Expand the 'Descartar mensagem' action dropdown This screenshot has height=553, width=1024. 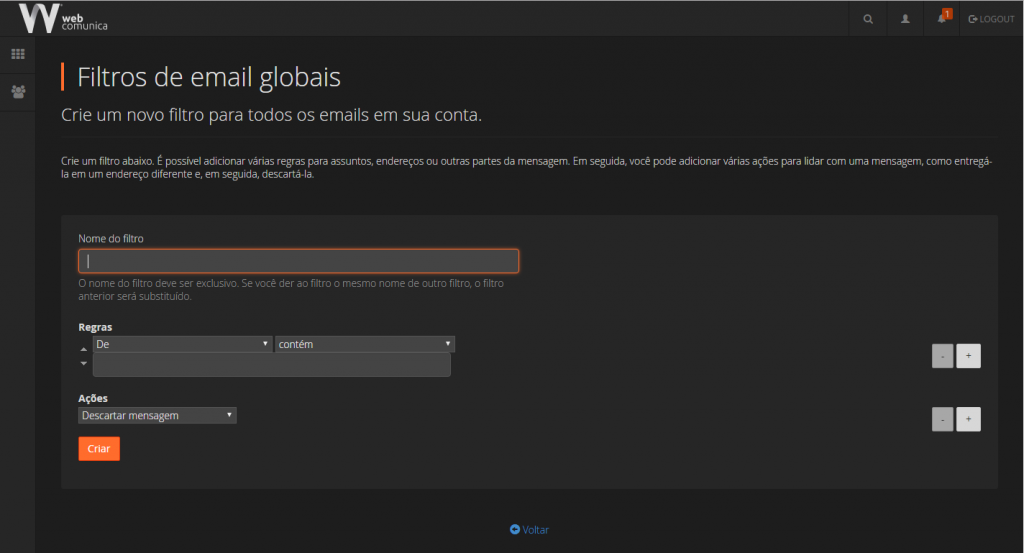click(157, 415)
